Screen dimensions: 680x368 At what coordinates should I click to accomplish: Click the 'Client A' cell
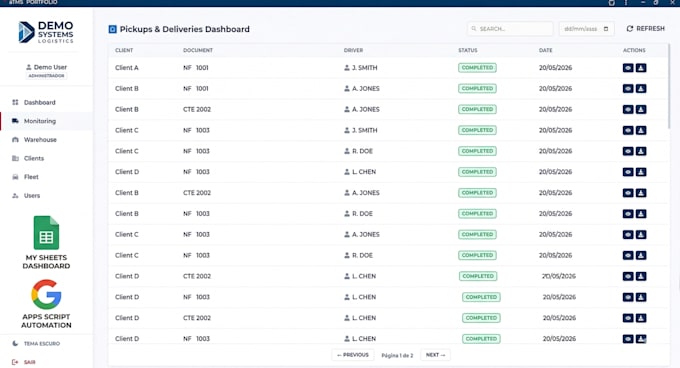127,68
